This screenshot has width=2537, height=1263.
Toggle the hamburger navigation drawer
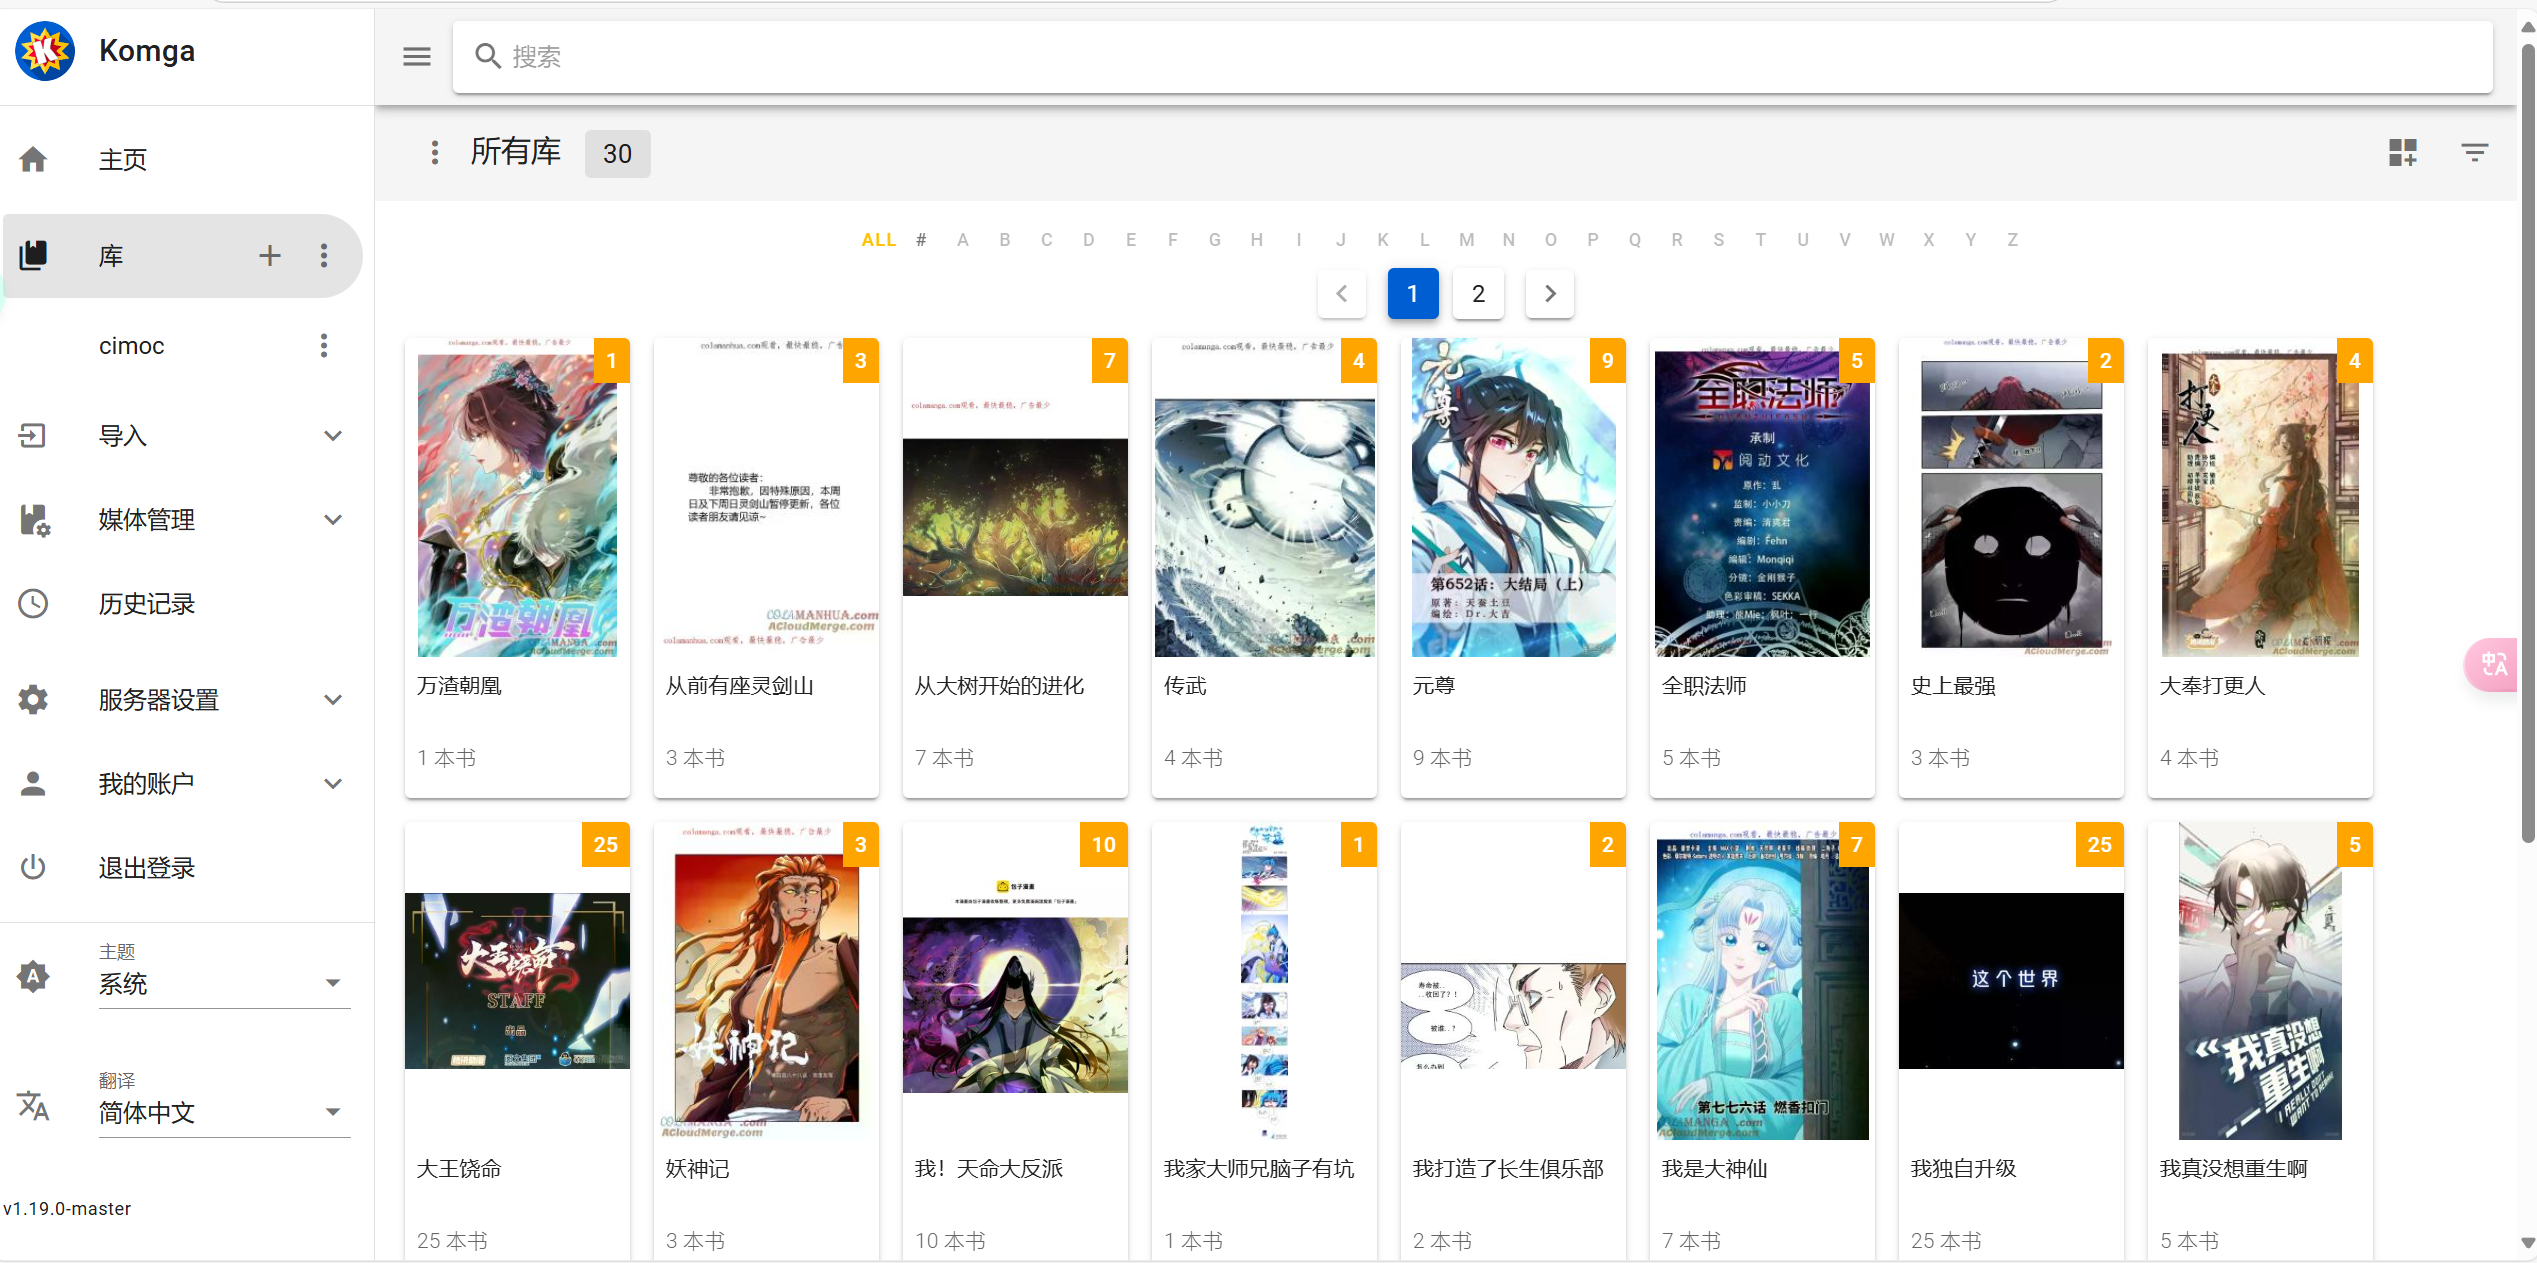pyautogui.click(x=417, y=57)
